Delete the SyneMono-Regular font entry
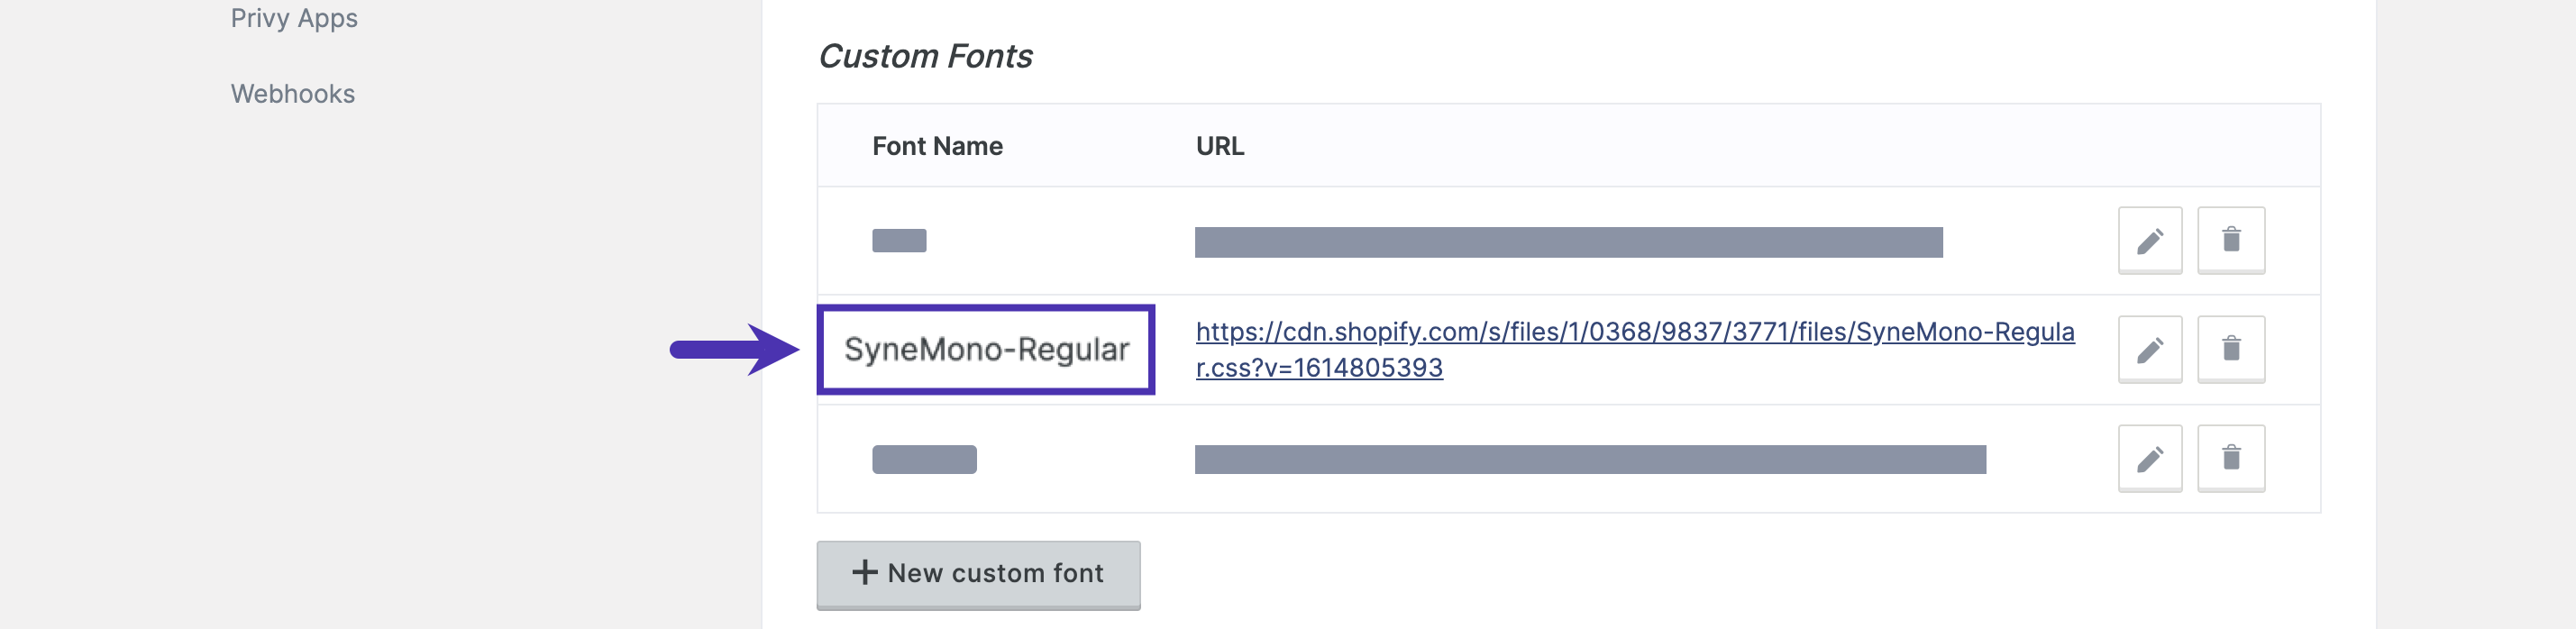The width and height of the screenshot is (2576, 629). 2230,349
